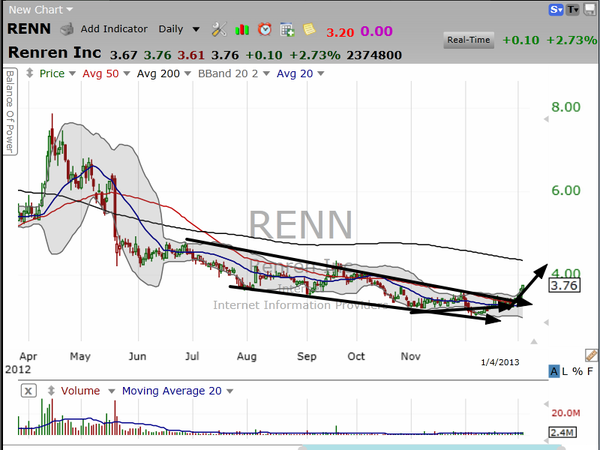This screenshot has height=450, width=600.
Task: Open the New Chart dropdown menu
Action: pyautogui.click(x=41, y=10)
